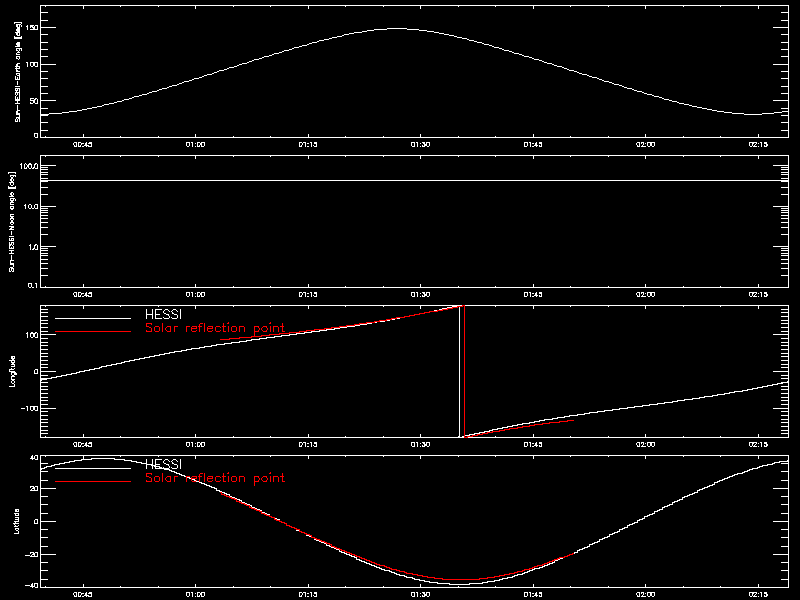
Task: Click 02:15 time label under the Longitude plot
Action: (x=758, y=445)
